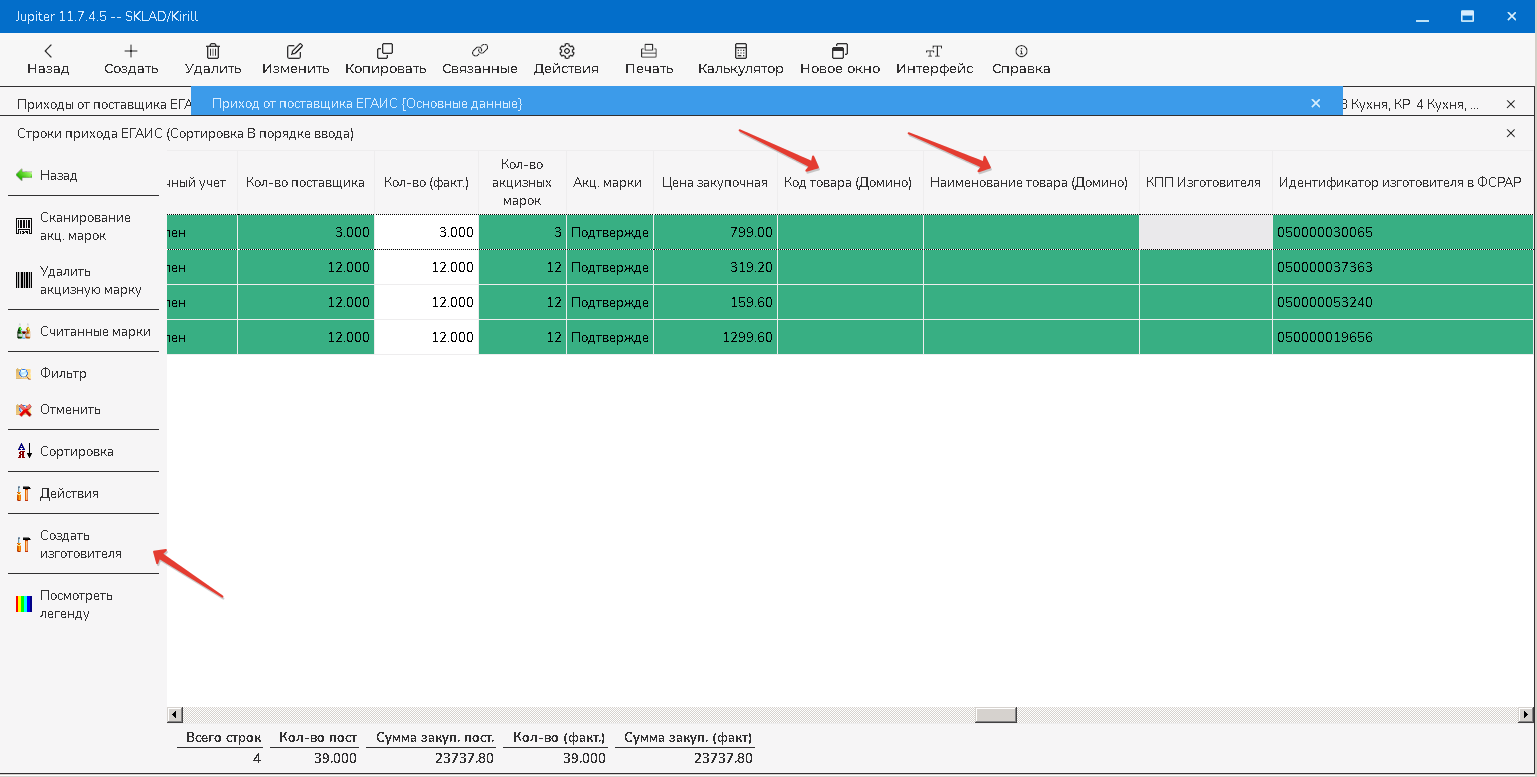
Task: Open Действия gear icon in top toolbar
Action: tap(566, 50)
